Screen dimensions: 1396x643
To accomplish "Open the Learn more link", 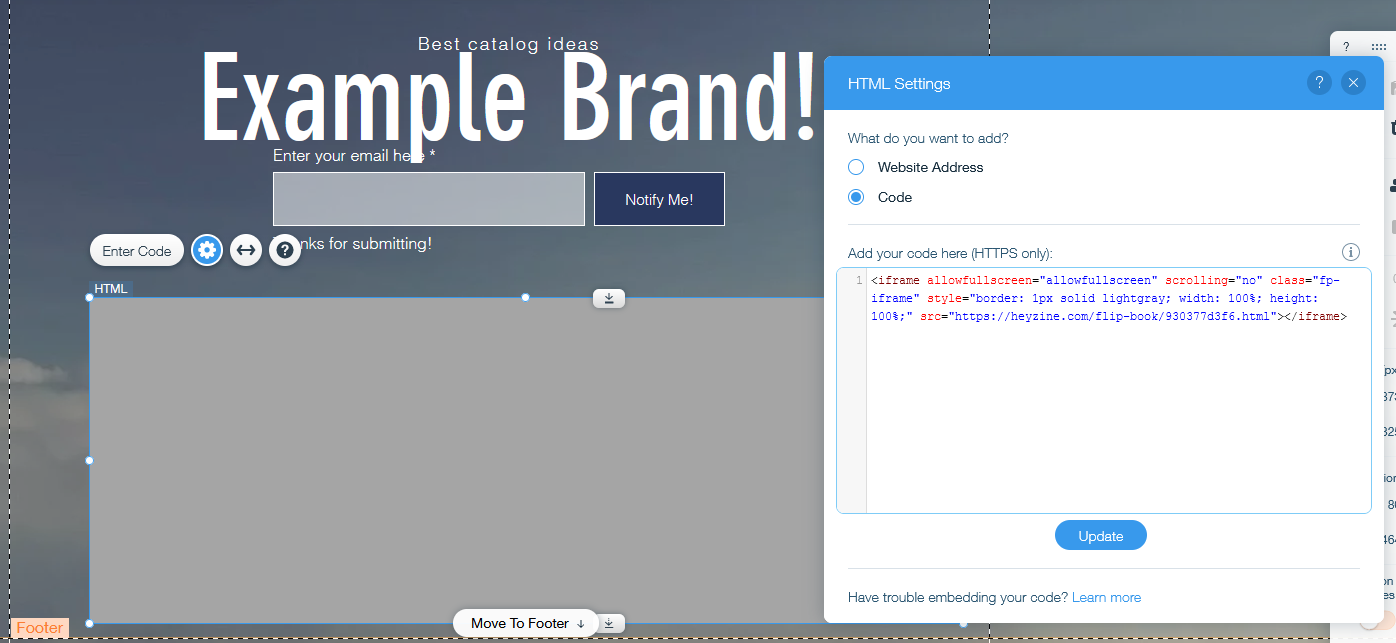I will point(1106,597).
